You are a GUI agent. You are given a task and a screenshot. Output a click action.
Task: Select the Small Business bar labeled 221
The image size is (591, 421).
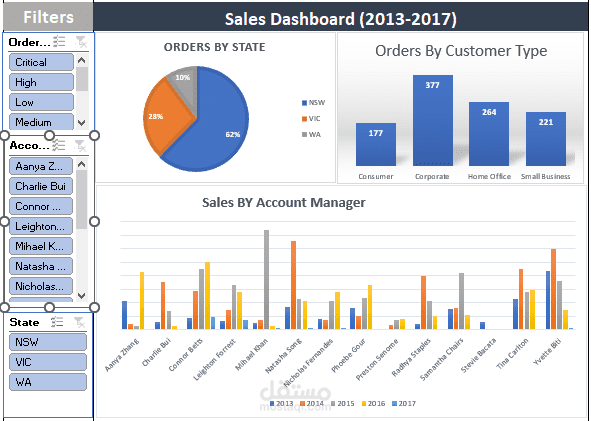pyautogui.click(x=546, y=139)
